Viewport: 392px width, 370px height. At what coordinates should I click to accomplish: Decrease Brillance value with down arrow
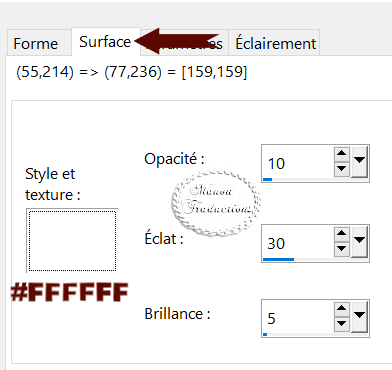pos(341,323)
